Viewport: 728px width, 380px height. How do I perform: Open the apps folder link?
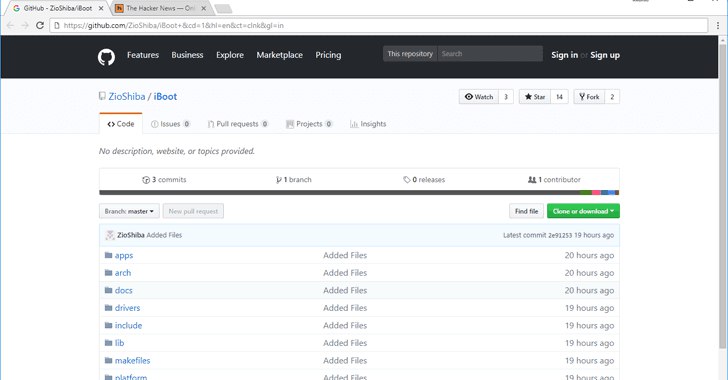[x=124, y=256]
